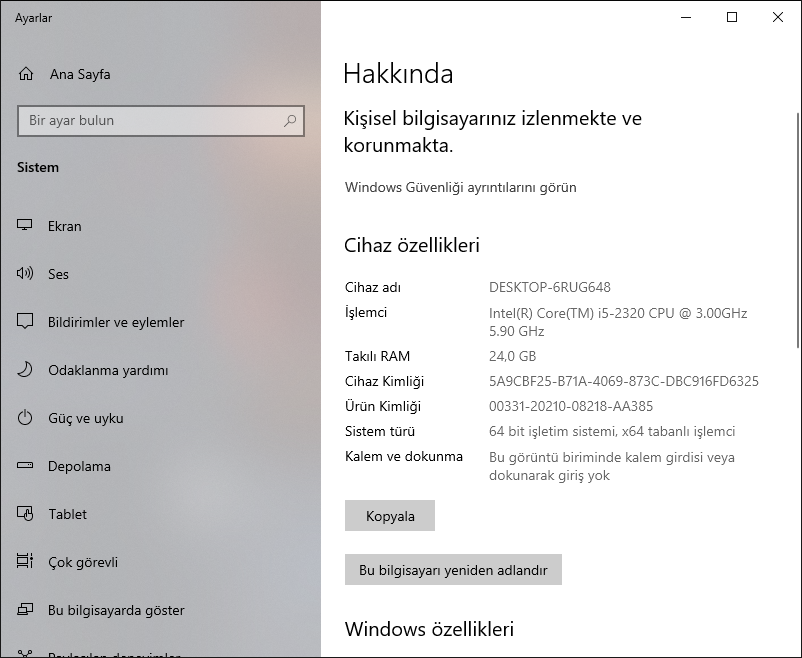Click the Ses speaker icon
Viewport: 802px width, 658px height.
(25, 273)
